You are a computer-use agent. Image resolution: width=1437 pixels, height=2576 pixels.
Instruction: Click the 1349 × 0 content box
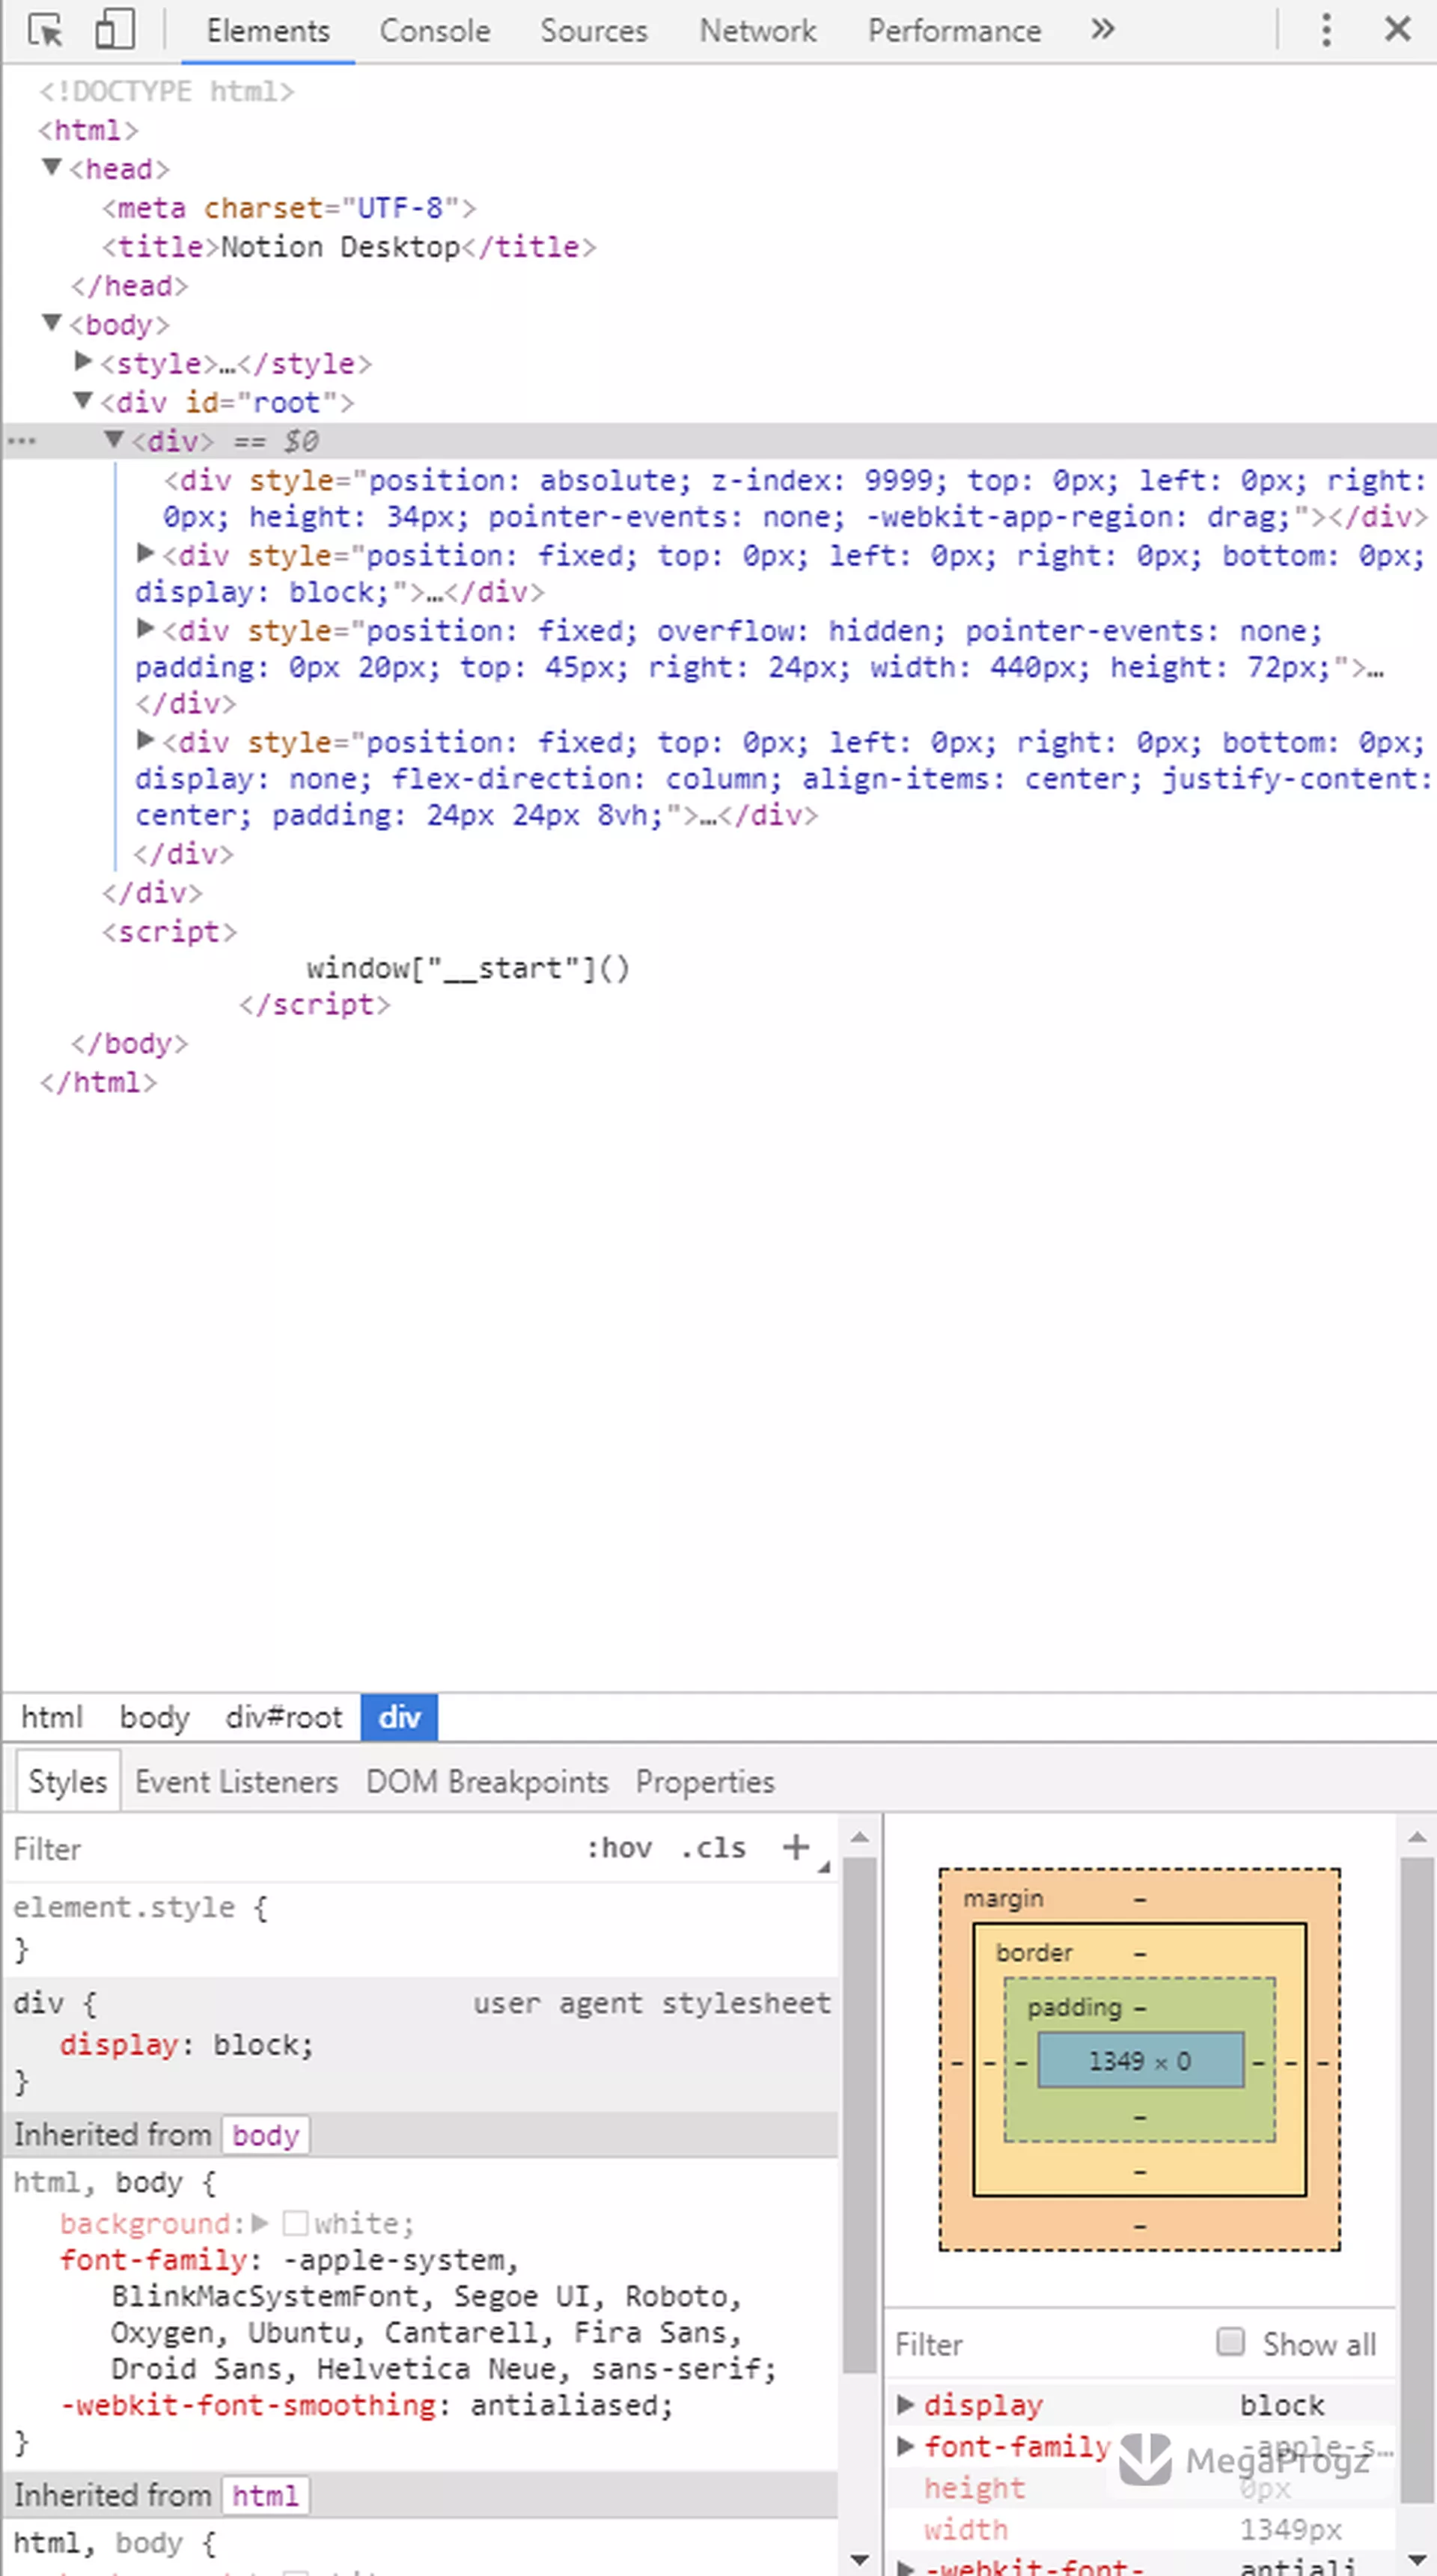tap(1141, 2061)
